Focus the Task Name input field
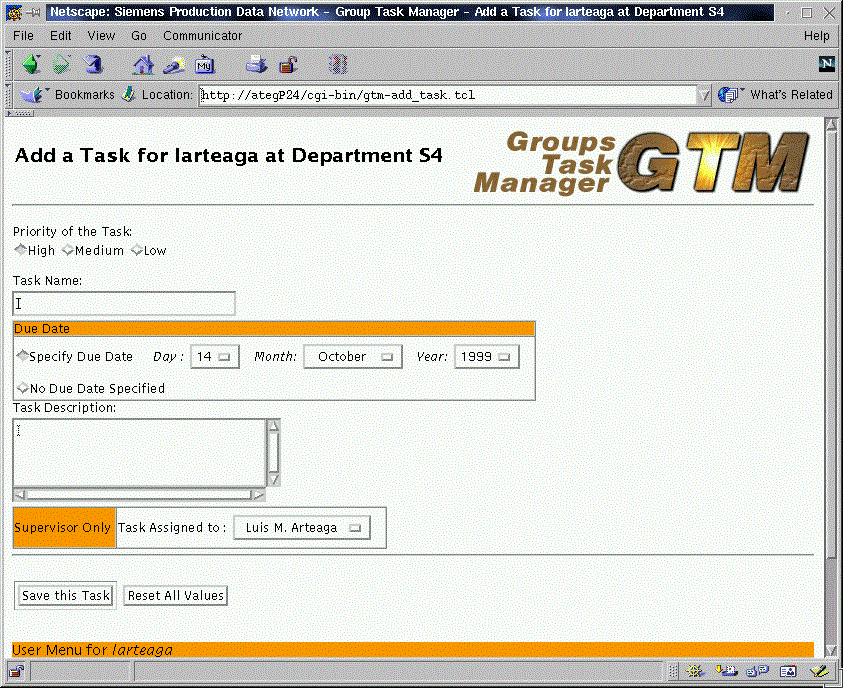The image size is (843, 688). [124, 304]
